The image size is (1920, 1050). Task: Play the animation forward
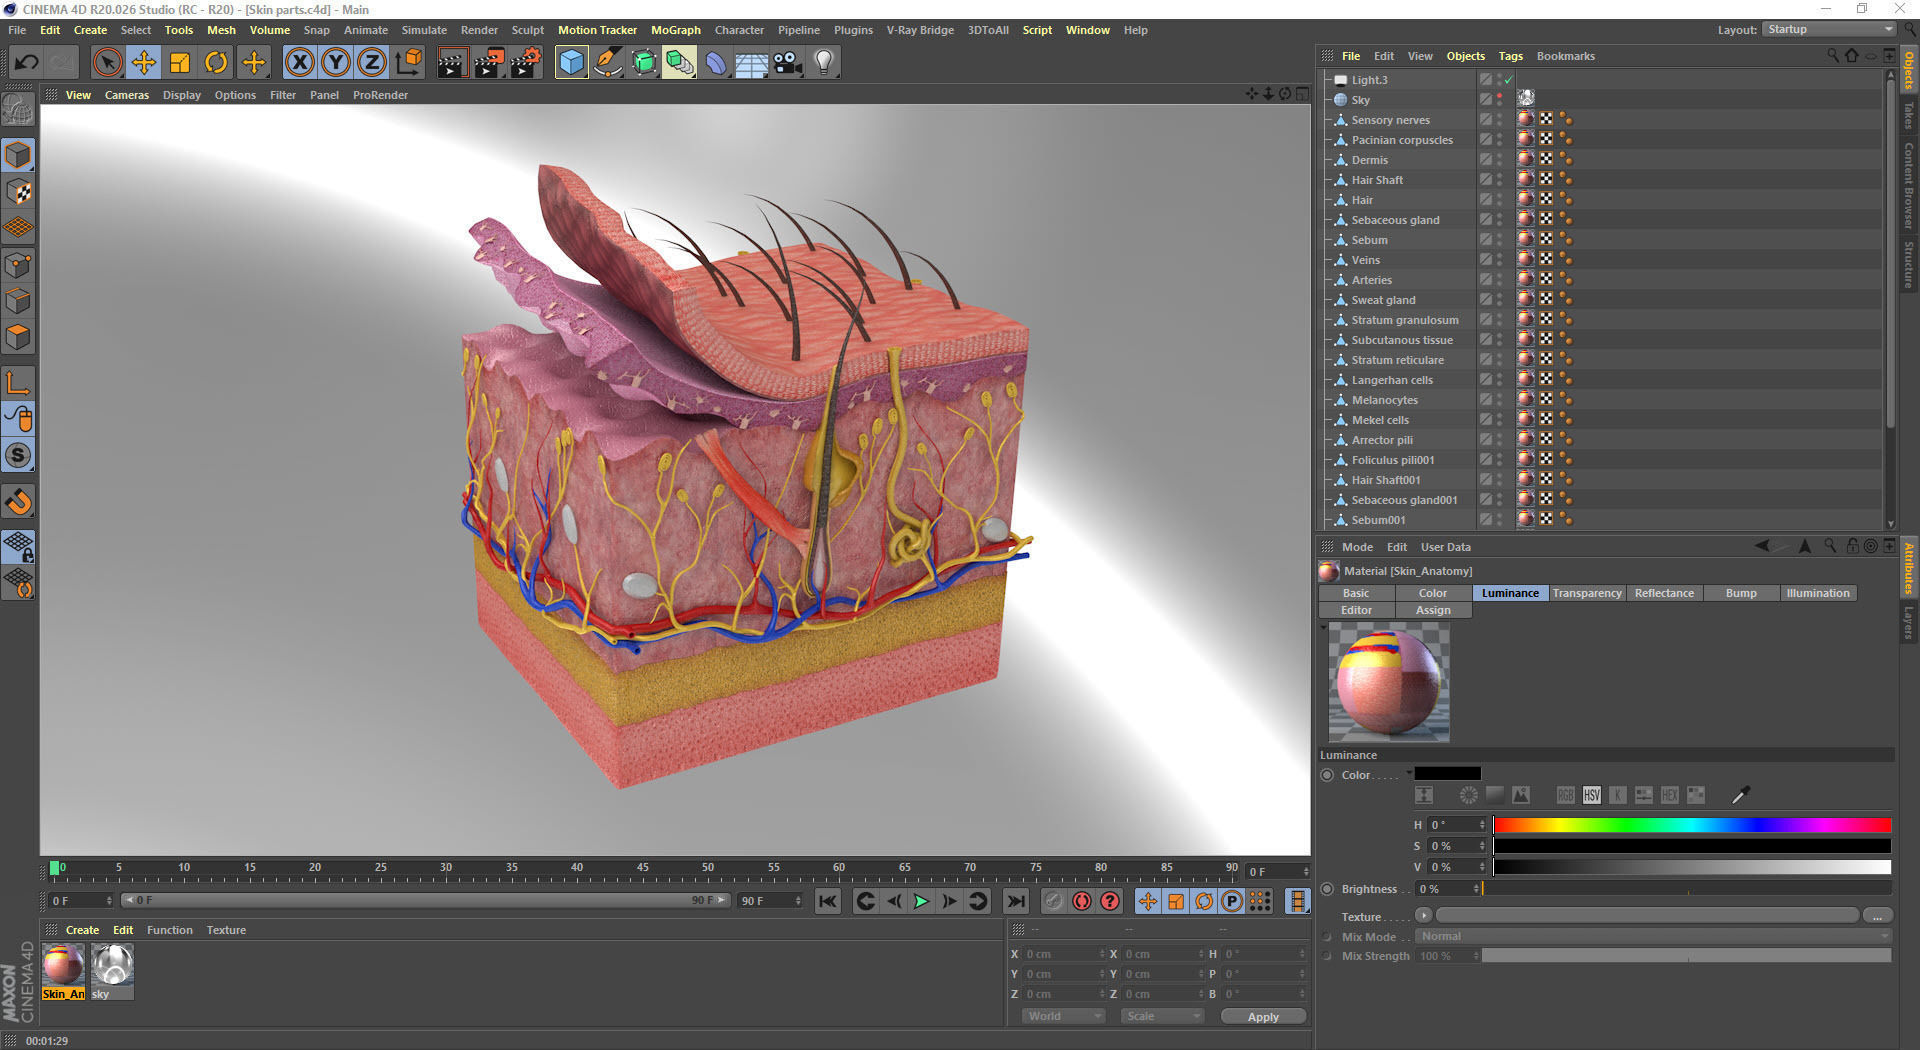pos(921,901)
